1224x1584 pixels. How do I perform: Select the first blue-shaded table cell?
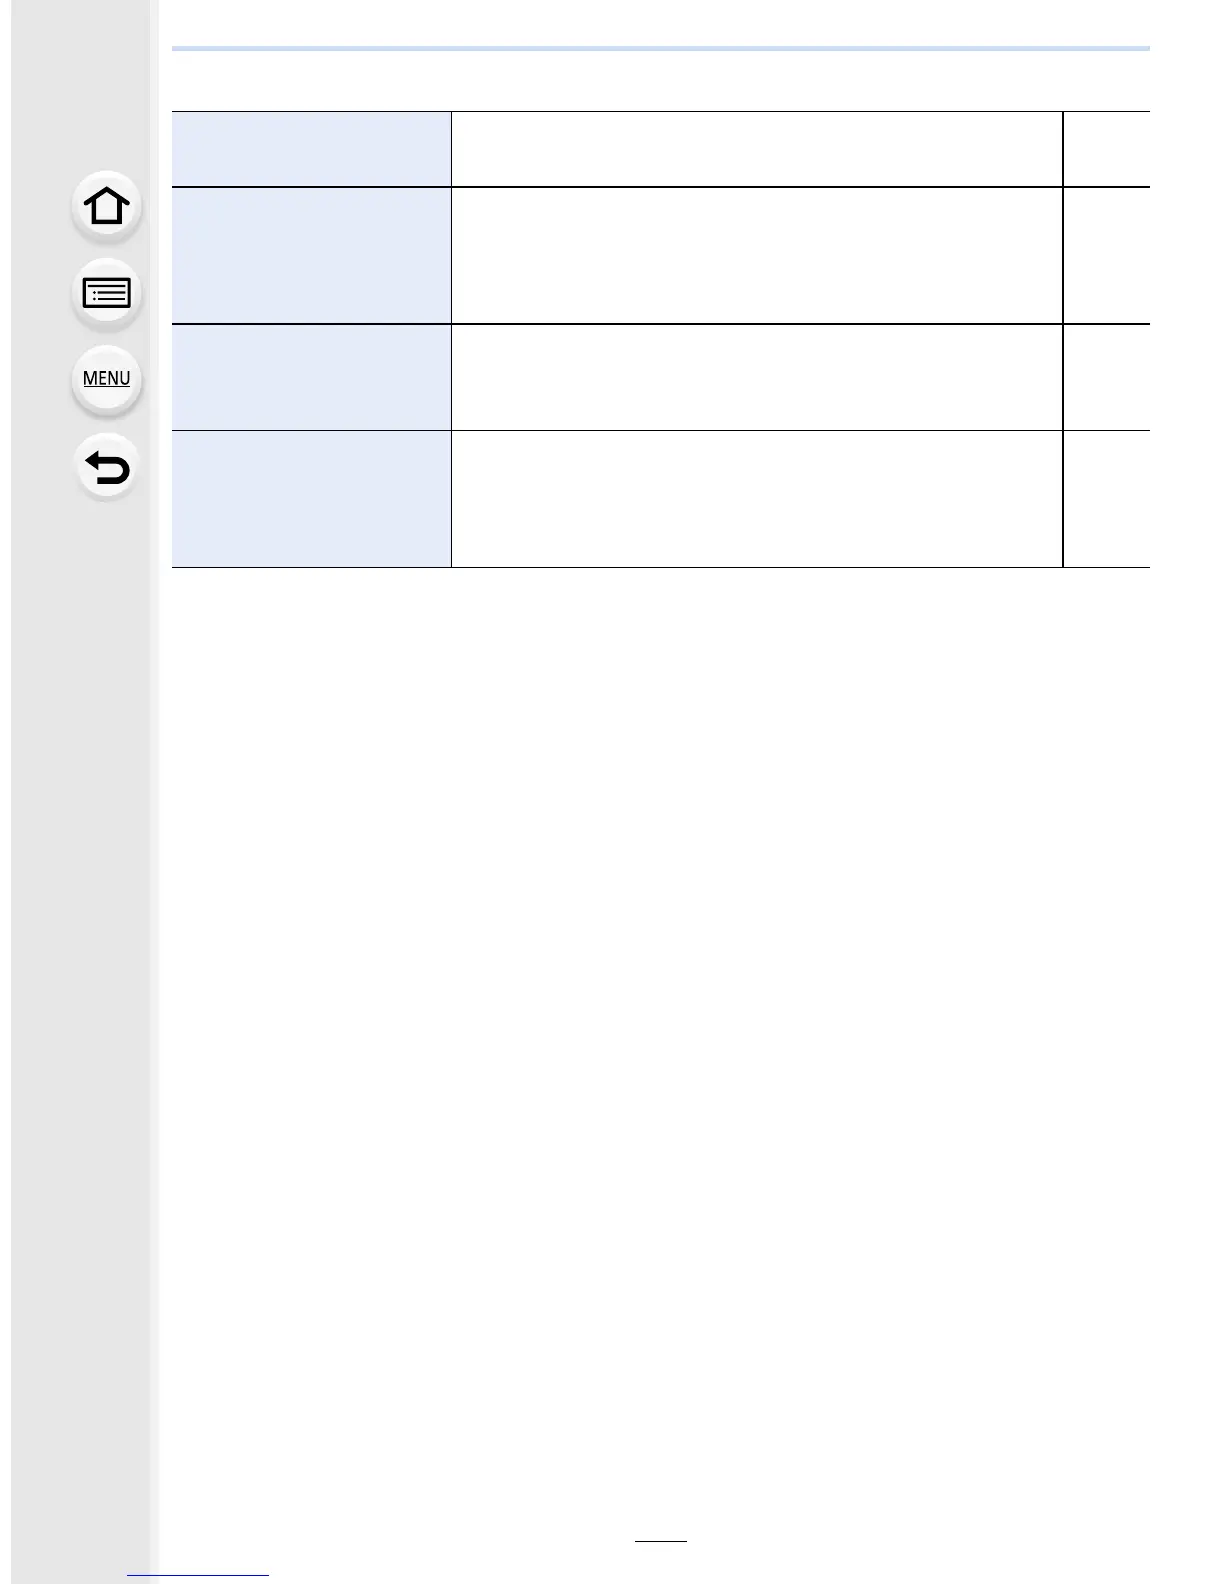point(311,149)
